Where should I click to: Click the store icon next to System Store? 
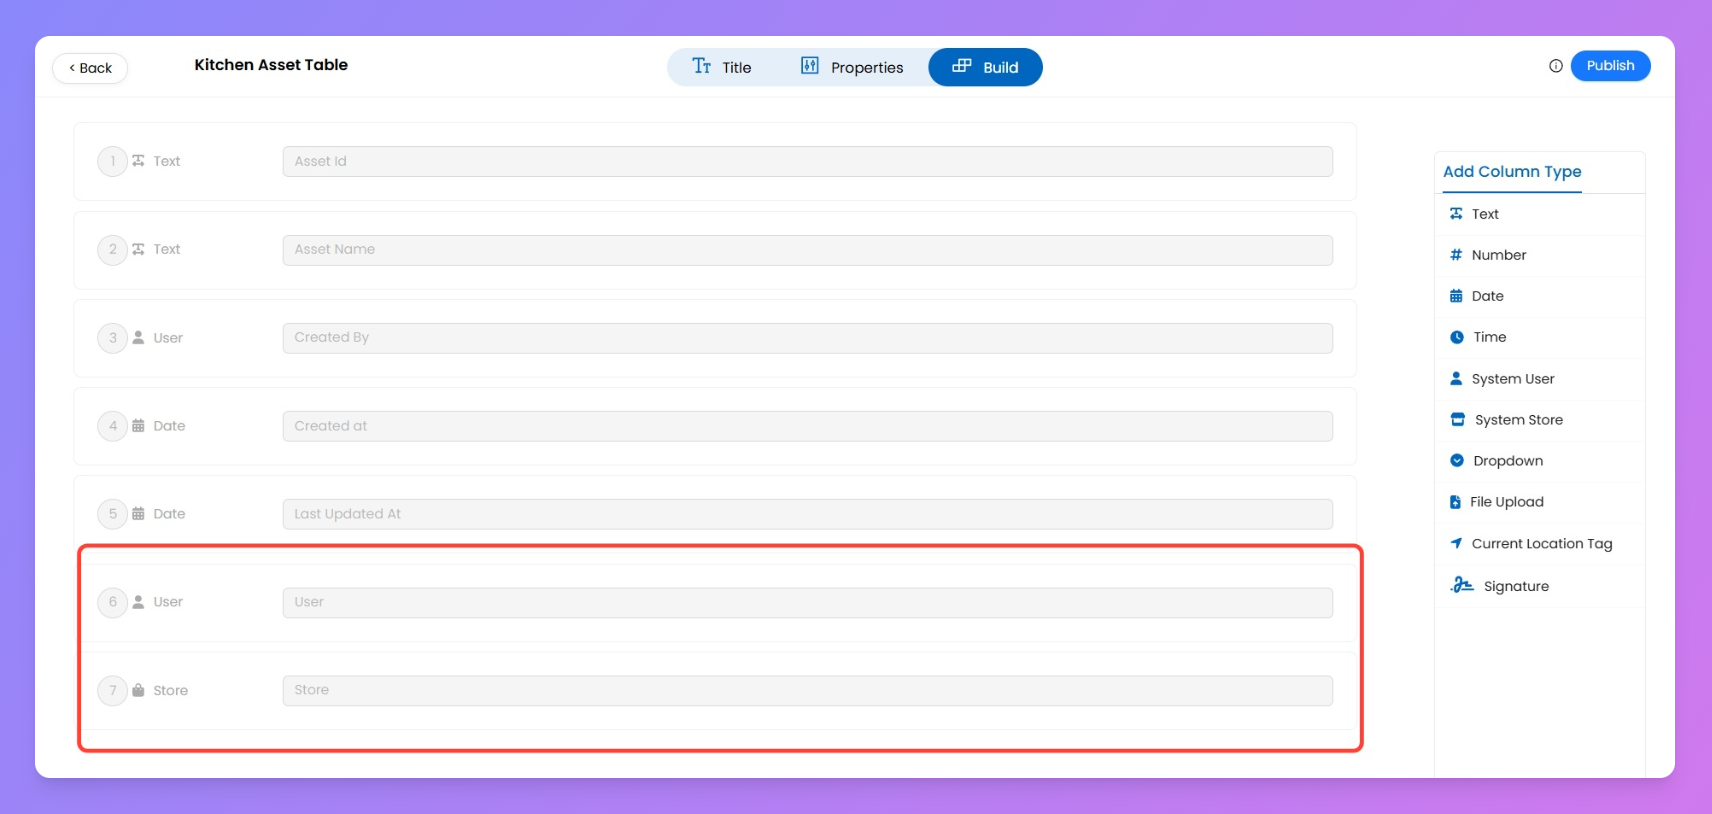coord(1458,420)
